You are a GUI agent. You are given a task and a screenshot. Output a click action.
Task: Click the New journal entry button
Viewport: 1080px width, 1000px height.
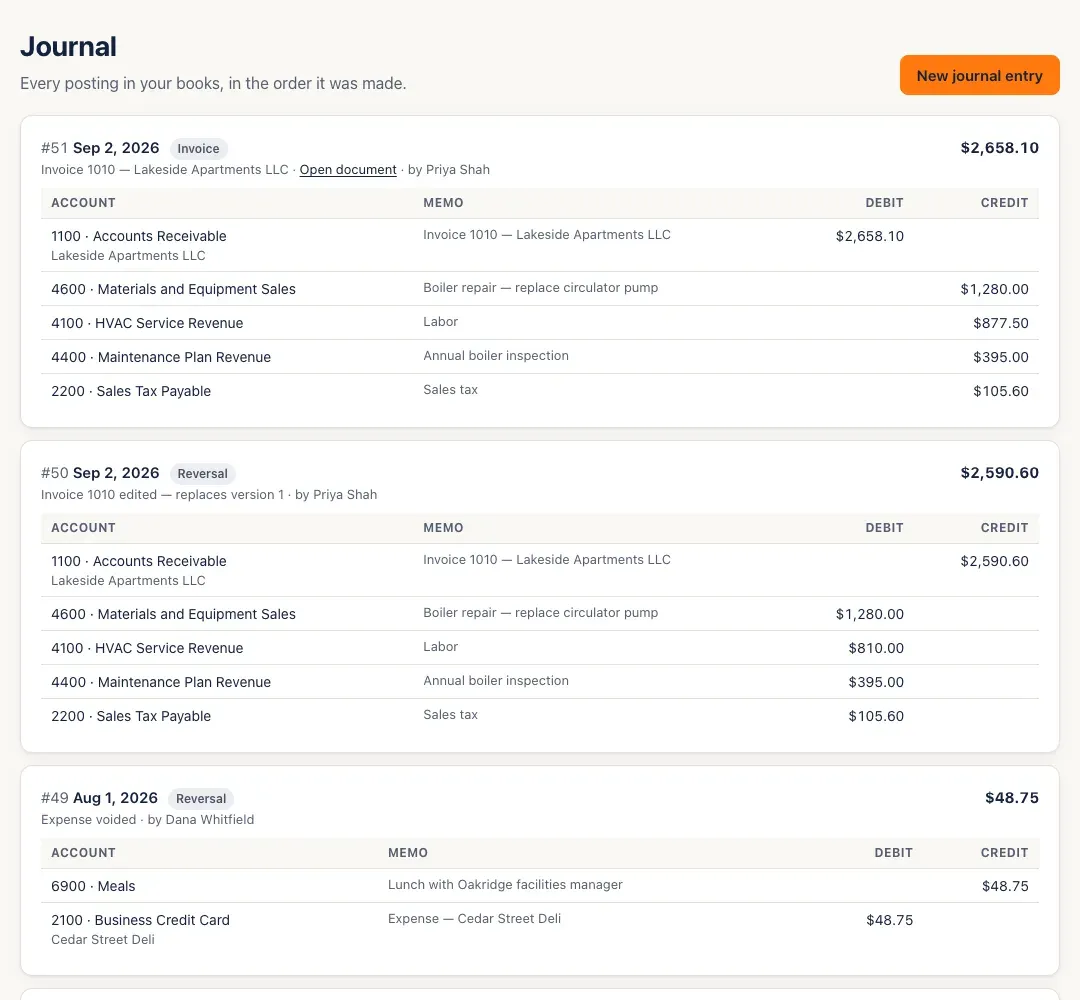979,75
